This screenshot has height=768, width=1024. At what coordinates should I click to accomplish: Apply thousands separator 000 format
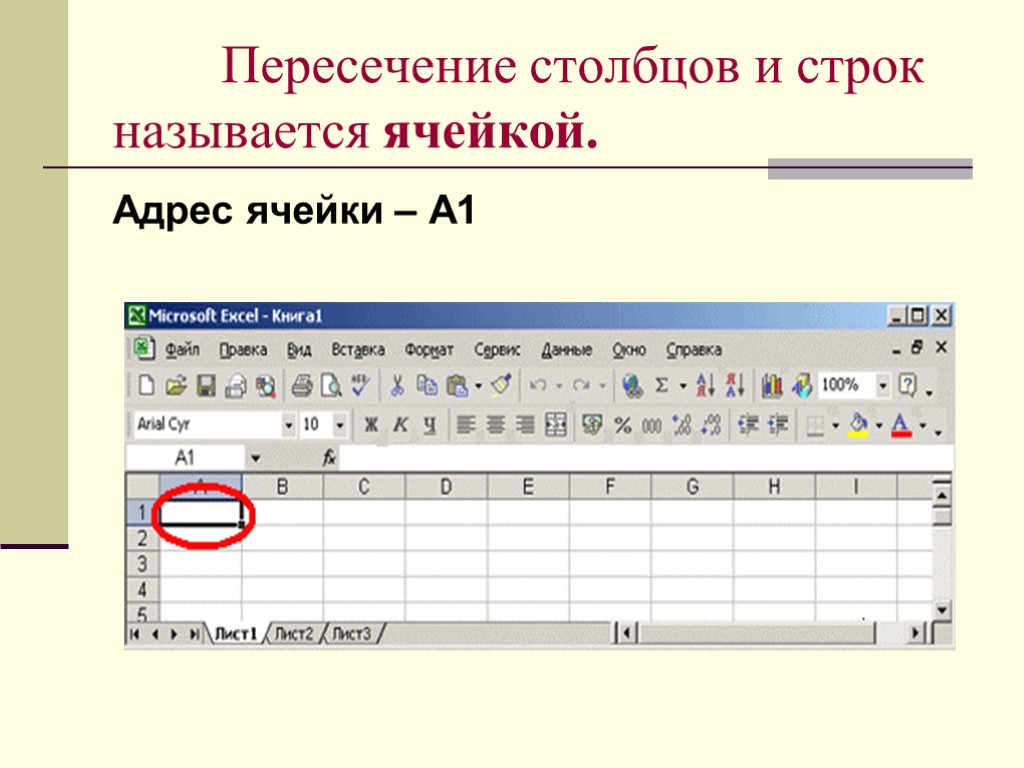coord(652,426)
